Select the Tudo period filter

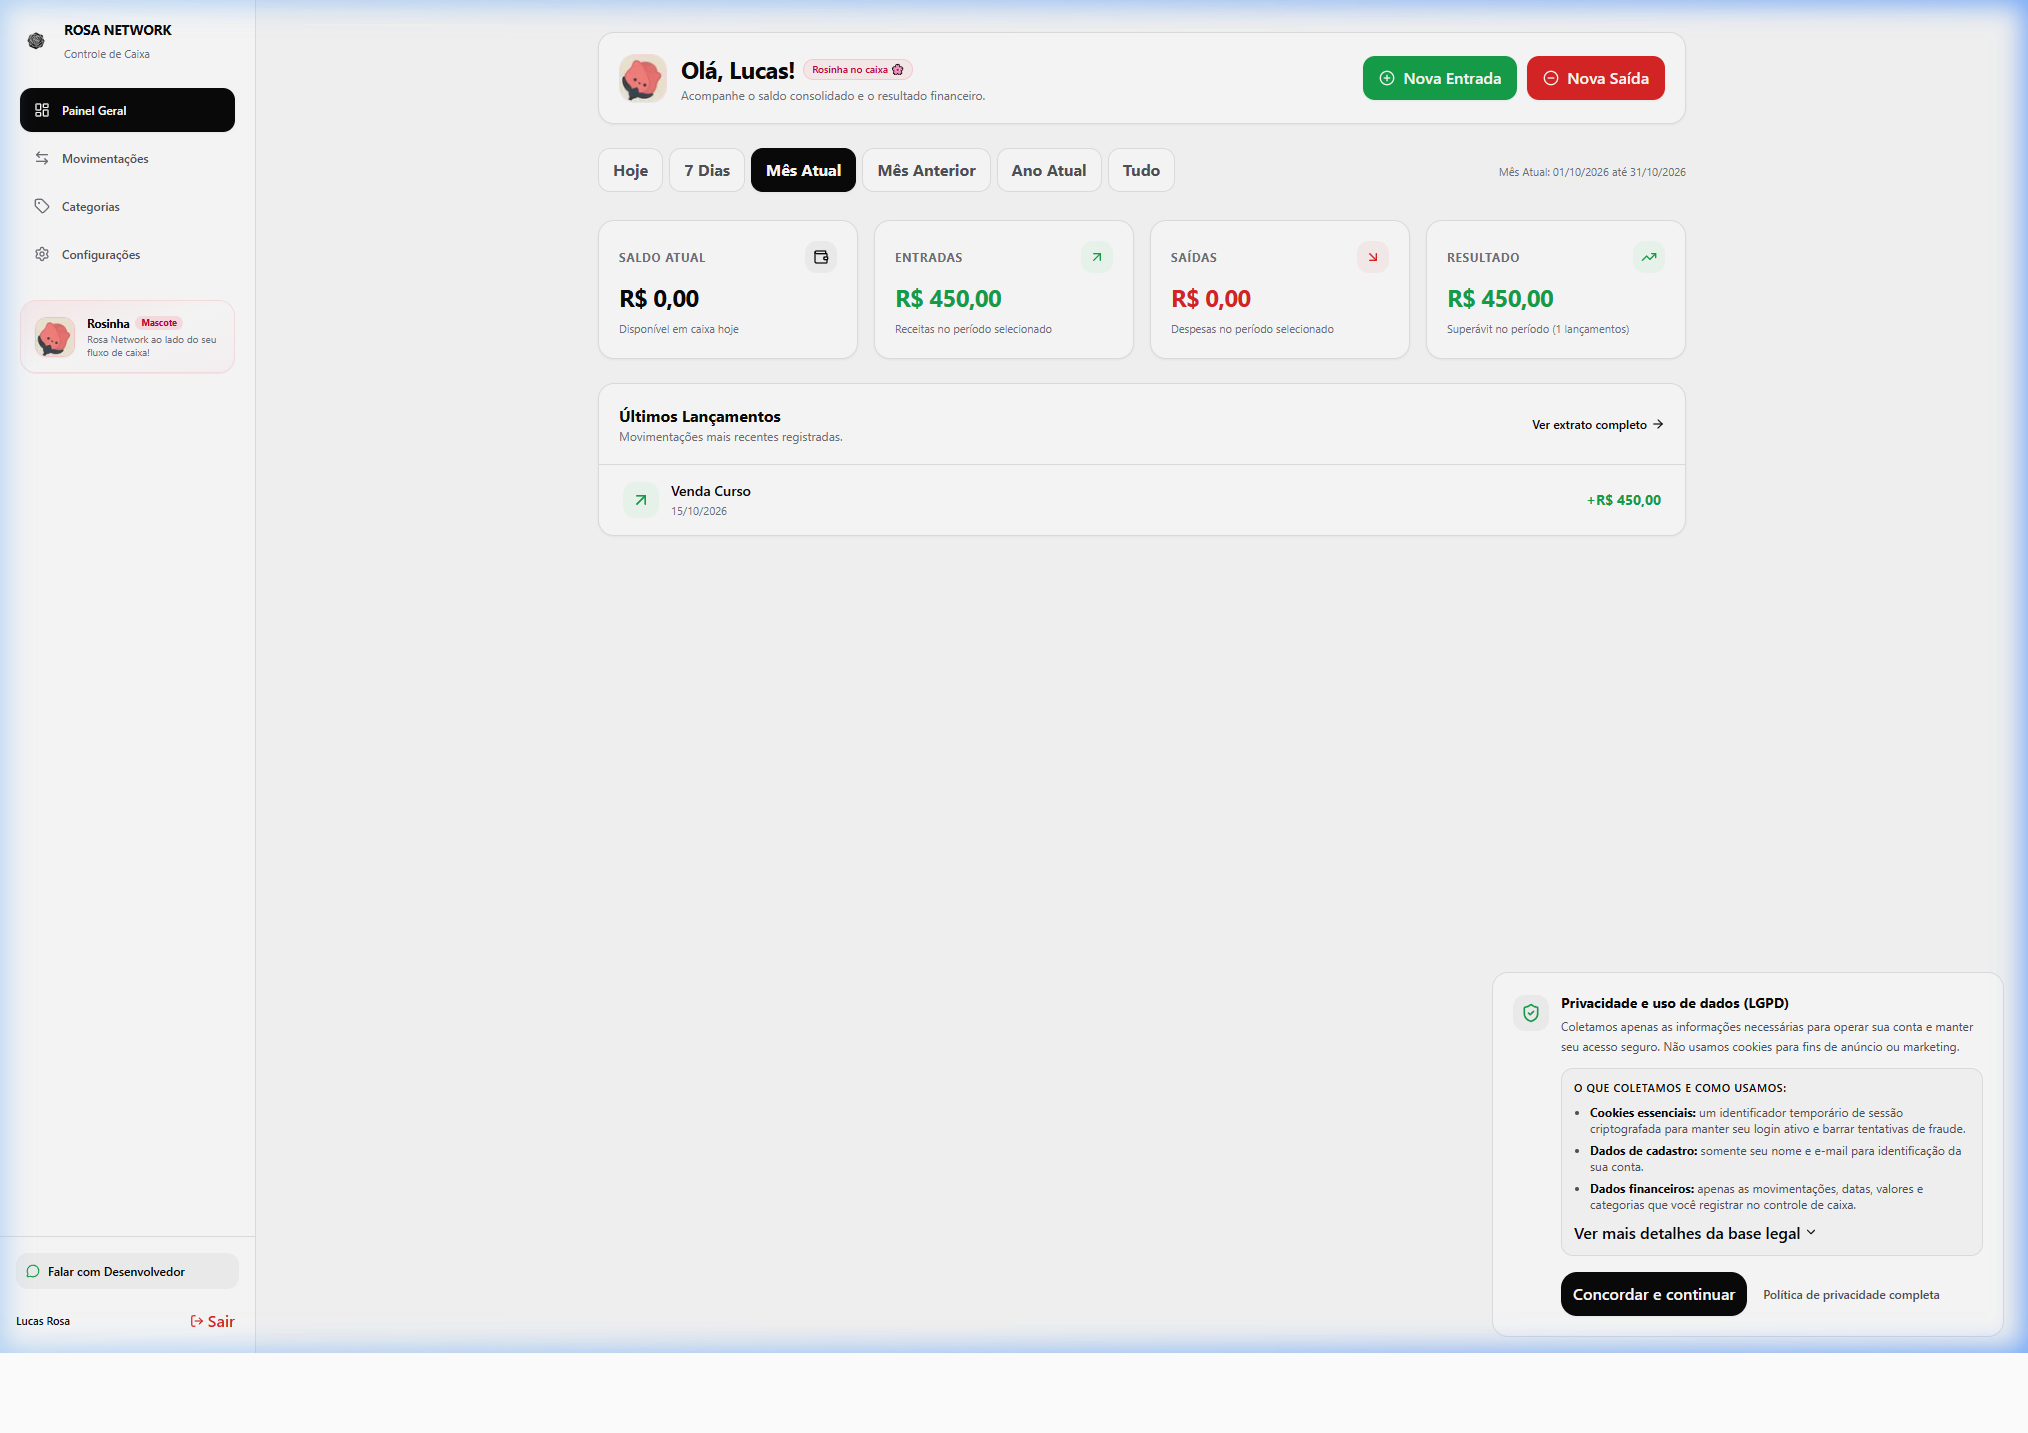(x=1141, y=170)
